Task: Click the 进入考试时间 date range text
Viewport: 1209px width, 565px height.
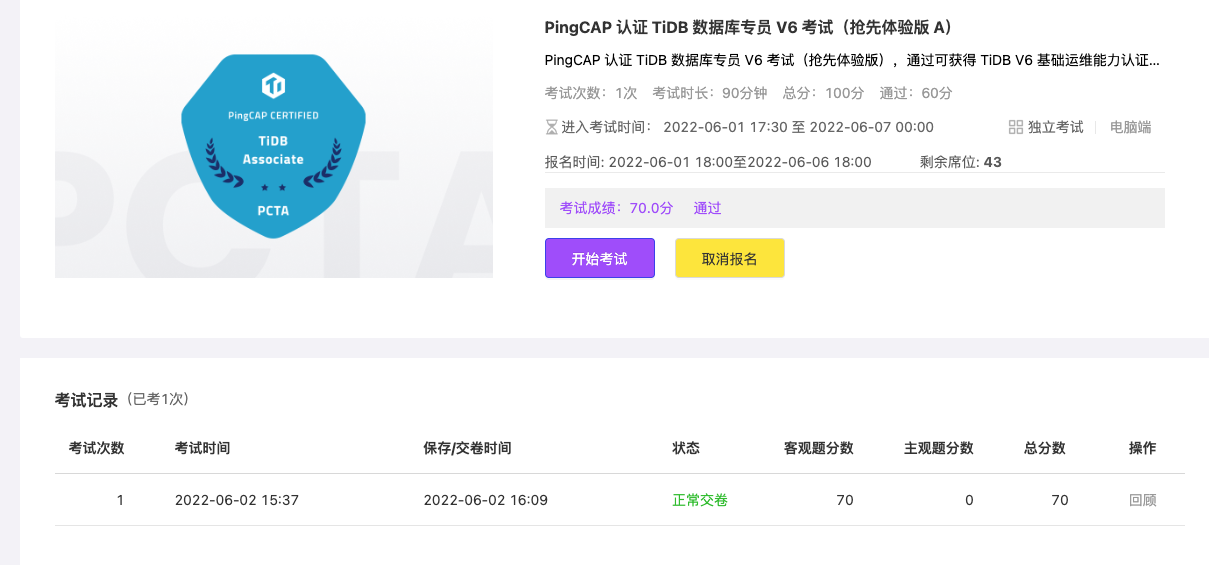Action: 798,127
